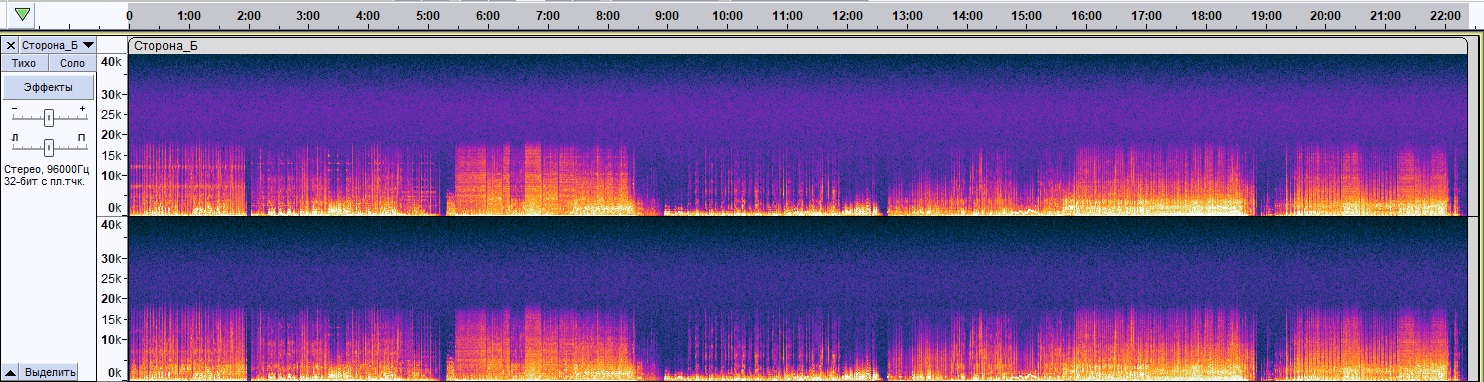Click the 9:00 mark on the timeline

tap(667, 16)
